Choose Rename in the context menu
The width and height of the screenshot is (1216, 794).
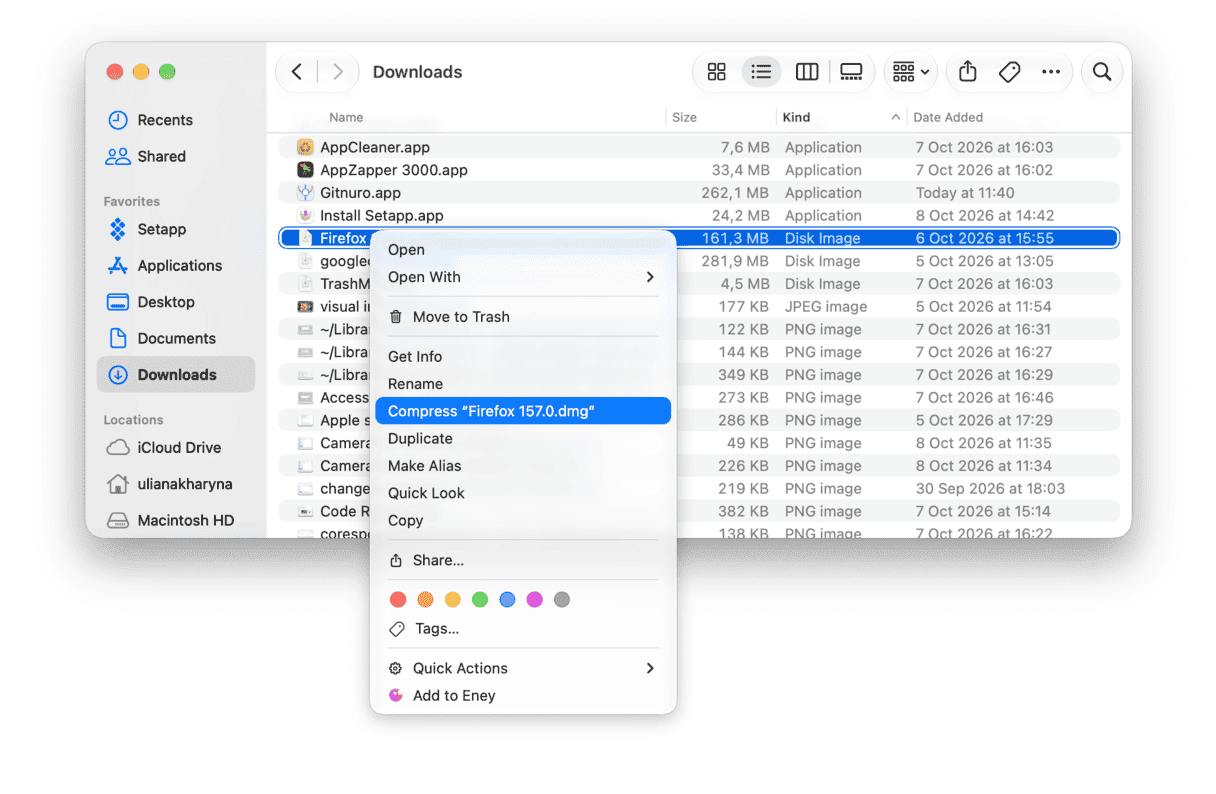523,384
